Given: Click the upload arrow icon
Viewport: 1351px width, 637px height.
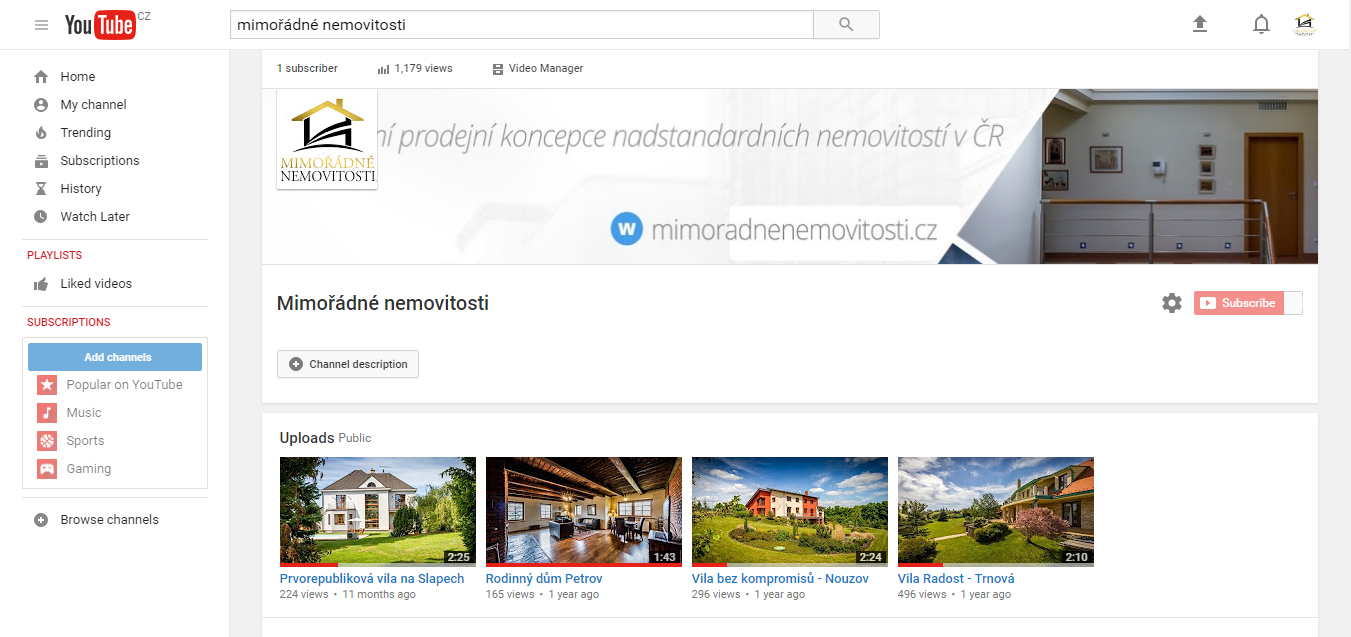Looking at the screenshot, I should tap(1200, 24).
